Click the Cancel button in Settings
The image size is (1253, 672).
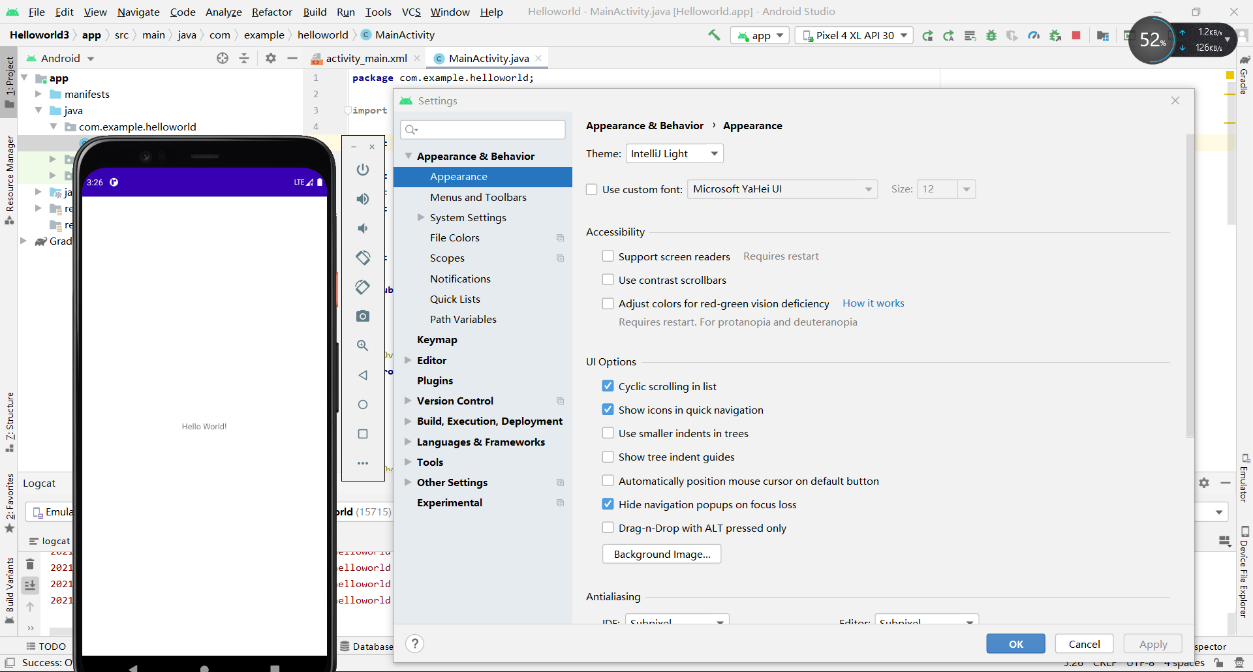[x=1084, y=644]
